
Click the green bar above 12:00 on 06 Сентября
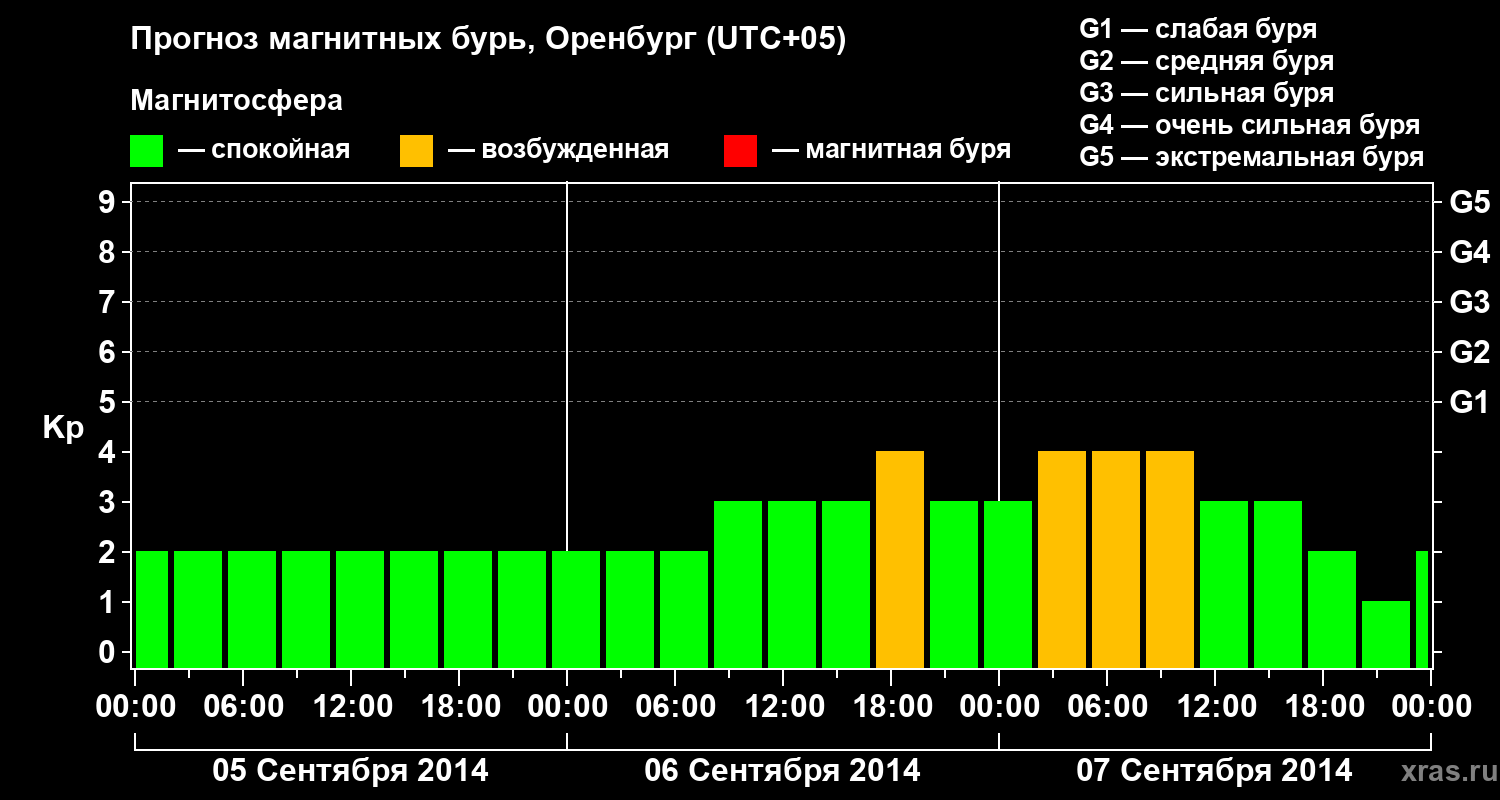(x=792, y=584)
